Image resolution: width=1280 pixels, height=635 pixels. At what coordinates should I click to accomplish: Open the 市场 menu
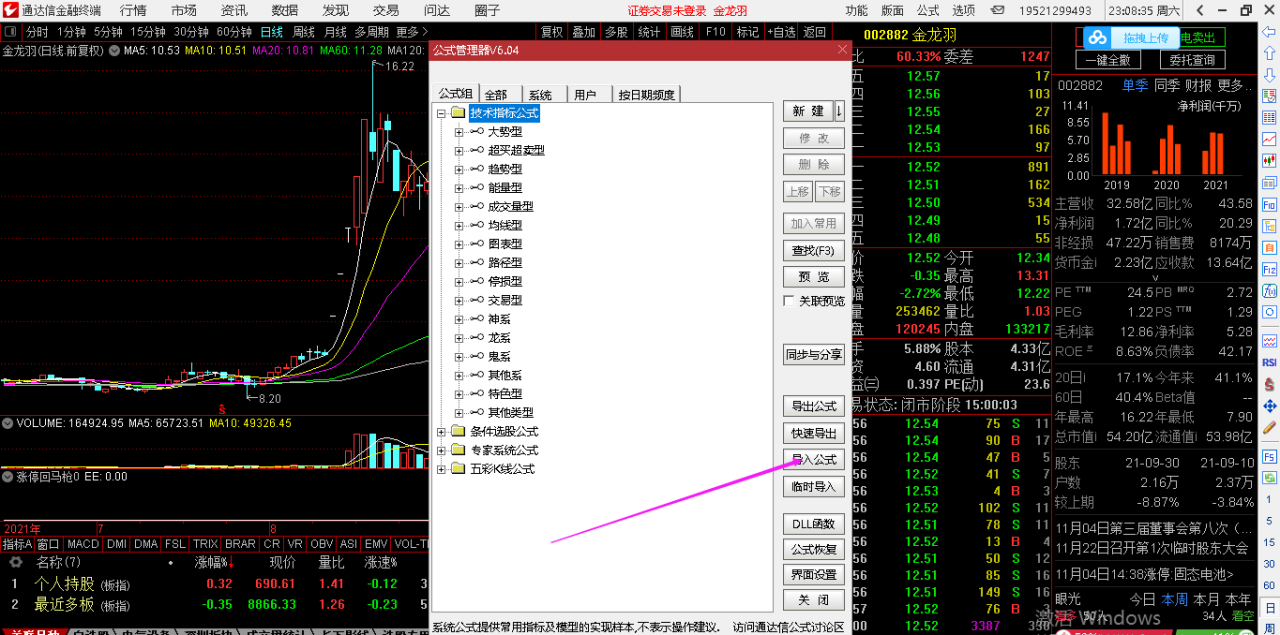[184, 10]
